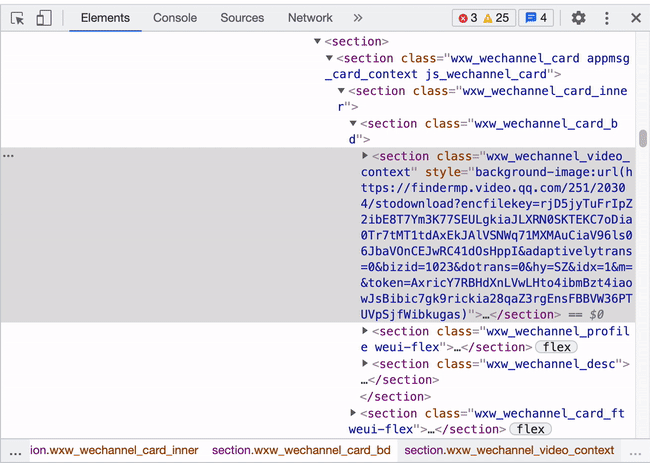The height and width of the screenshot is (463, 650).
Task: Open the row actions ellipsis on selected node
Action: coord(8,156)
